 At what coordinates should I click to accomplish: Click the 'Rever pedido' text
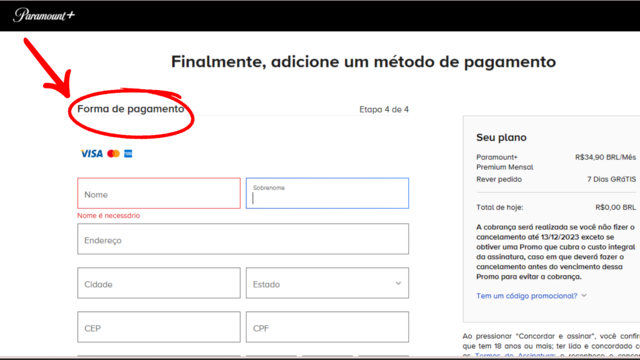[x=499, y=179]
